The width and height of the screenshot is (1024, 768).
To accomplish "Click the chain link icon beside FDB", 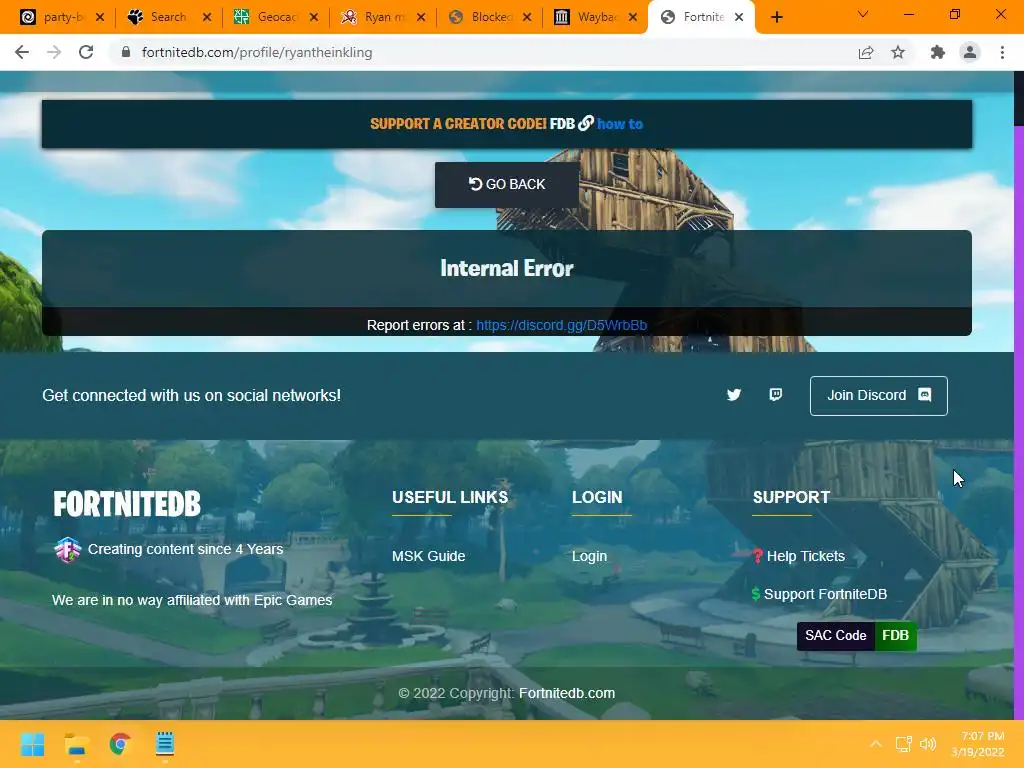I will click(x=586, y=123).
